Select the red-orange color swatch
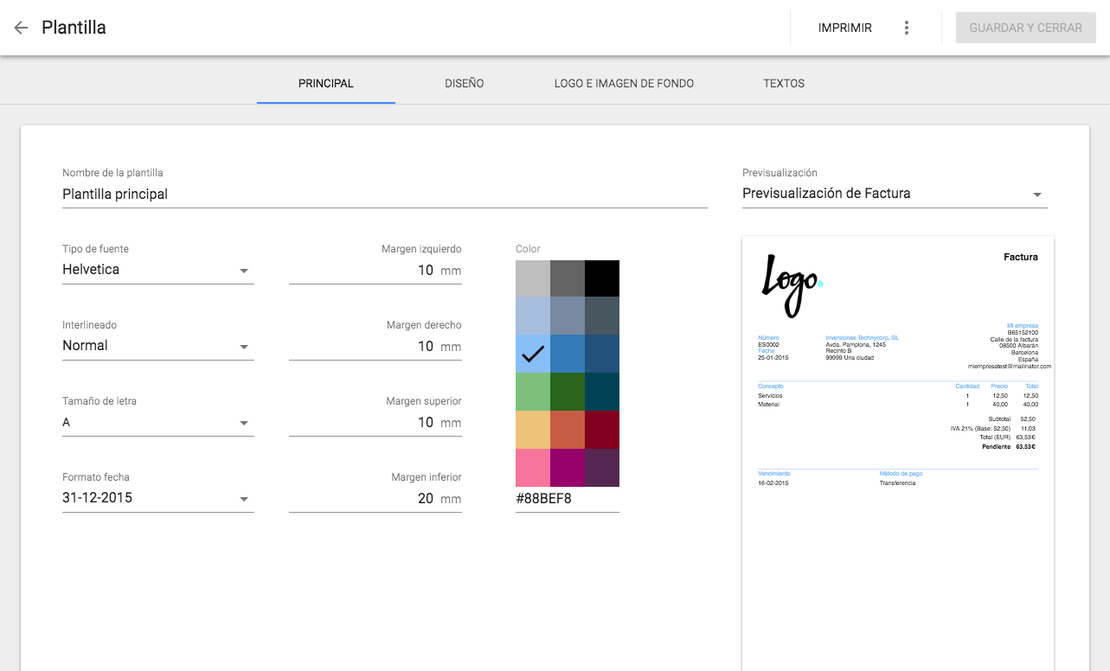 (567, 430)
